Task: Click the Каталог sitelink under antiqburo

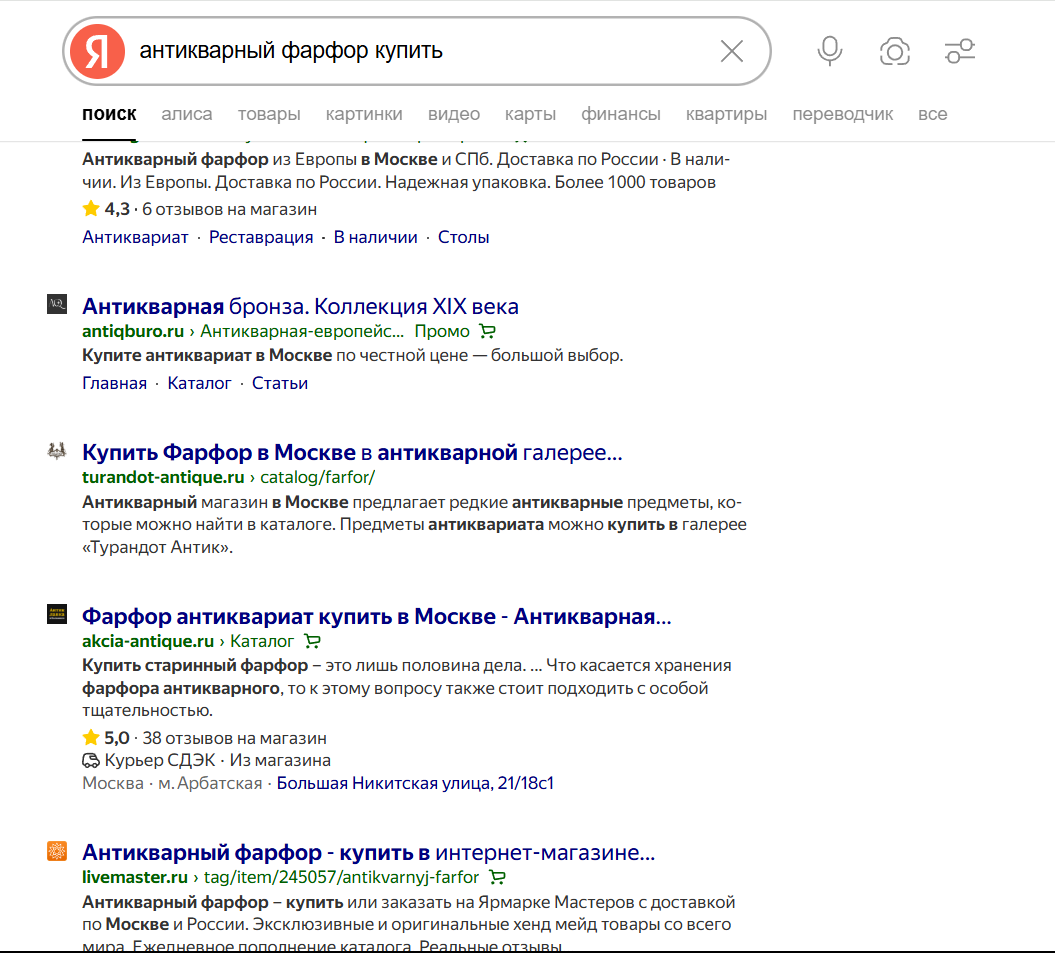Action: [199, 384]
